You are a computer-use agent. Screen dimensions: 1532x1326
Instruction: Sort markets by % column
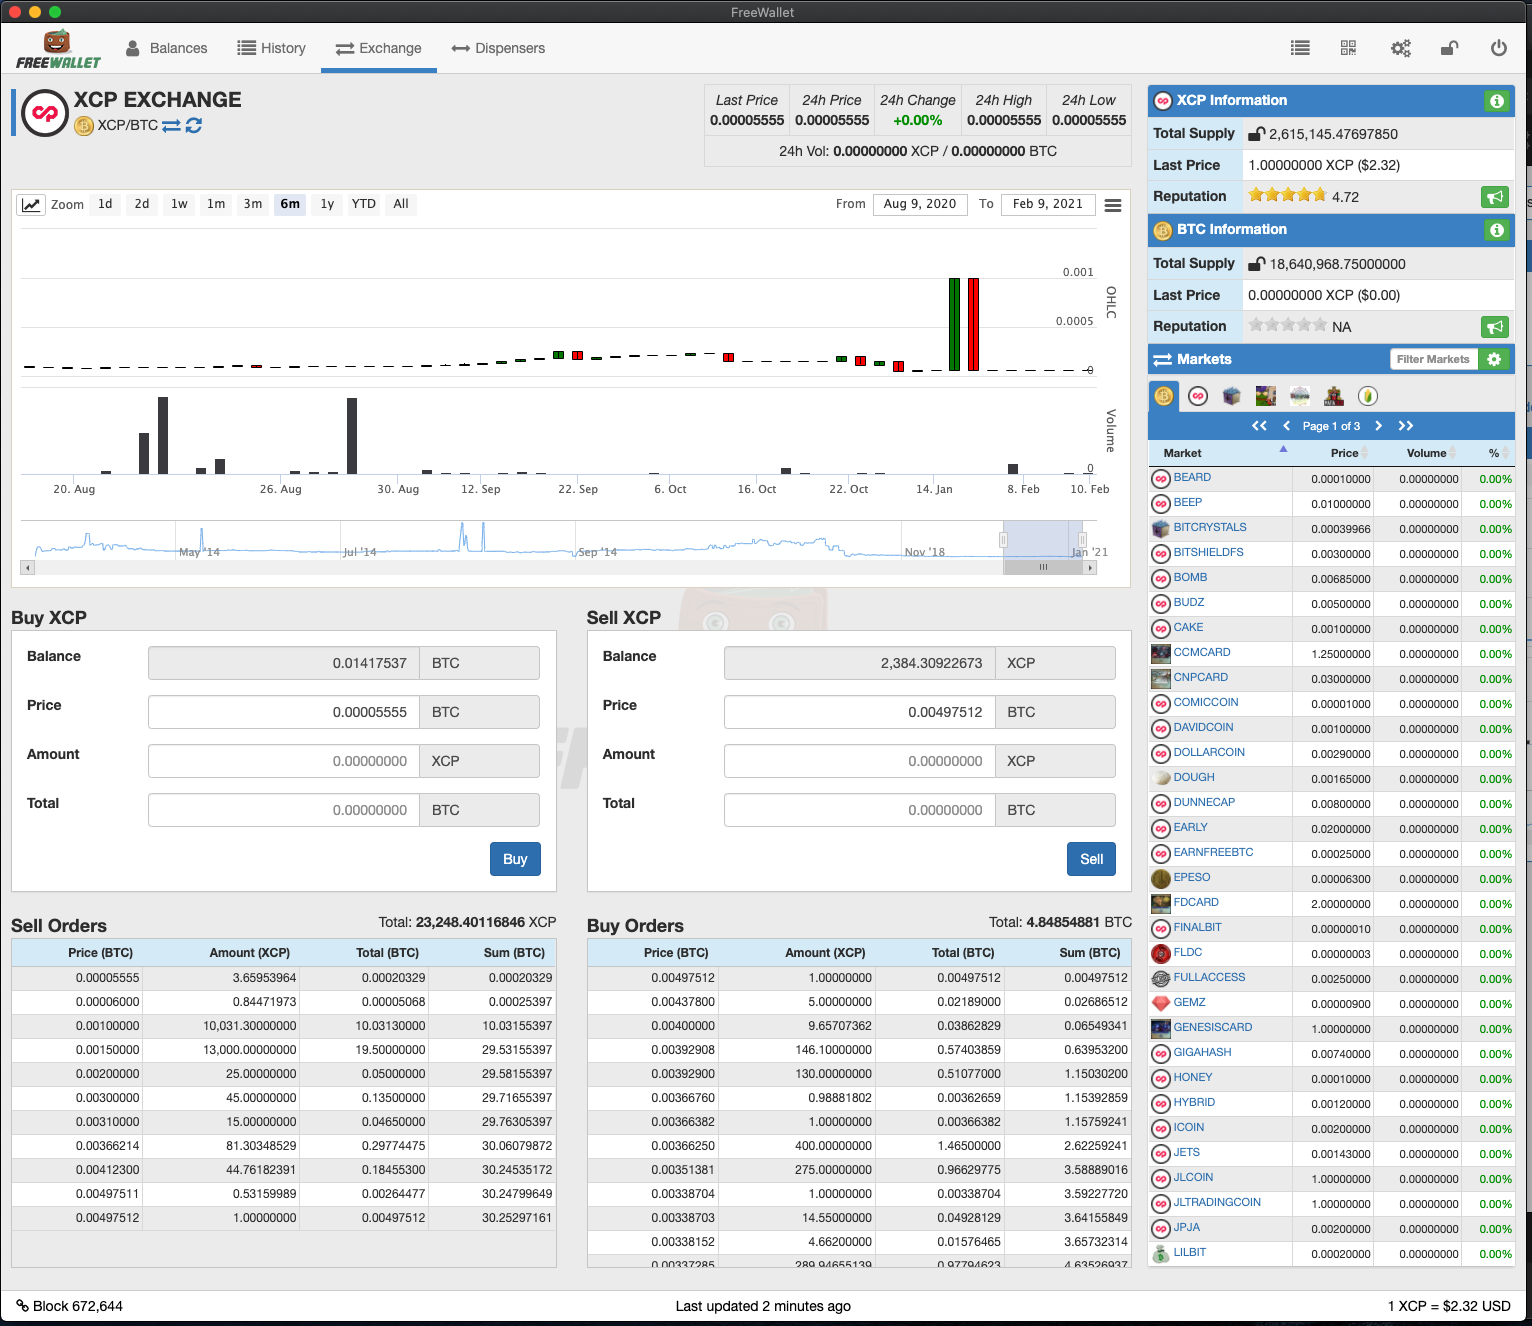(1489, 453)
